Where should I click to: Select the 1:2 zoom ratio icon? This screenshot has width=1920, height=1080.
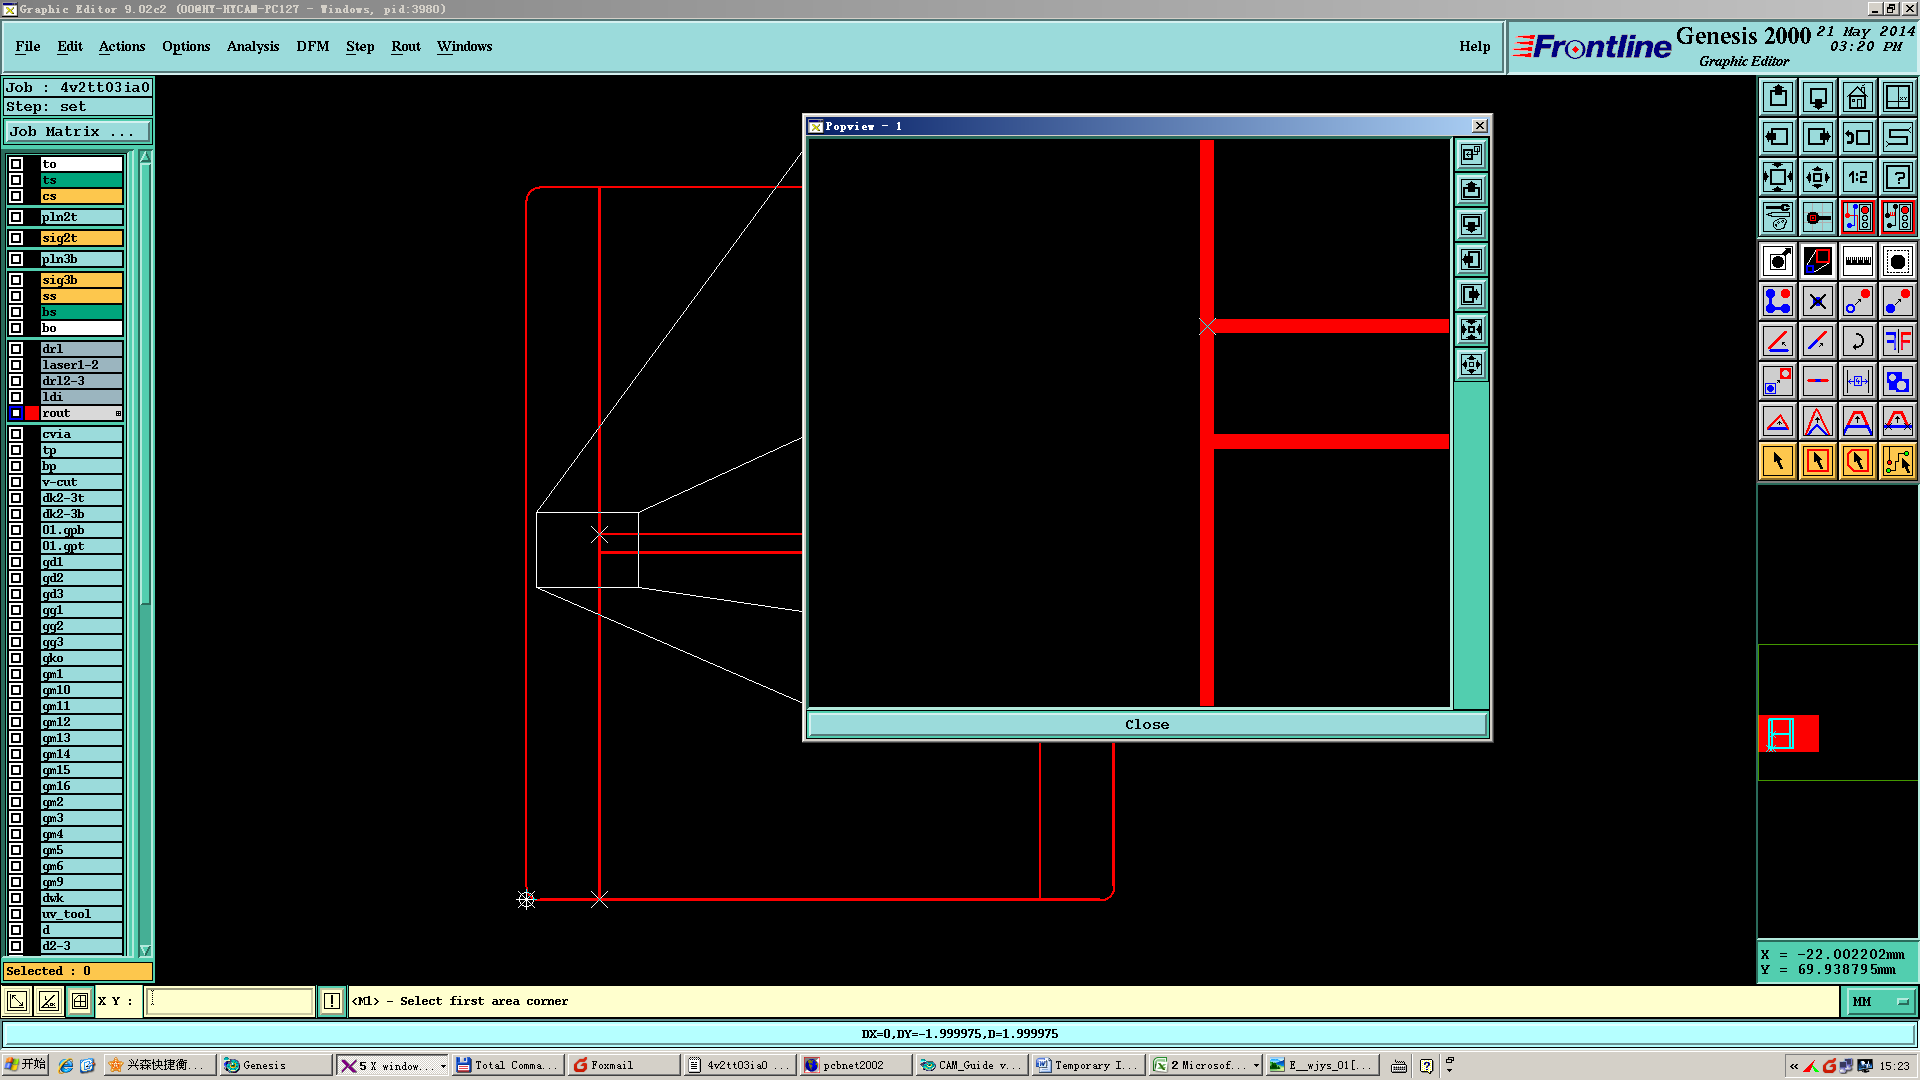(1857, 177)
